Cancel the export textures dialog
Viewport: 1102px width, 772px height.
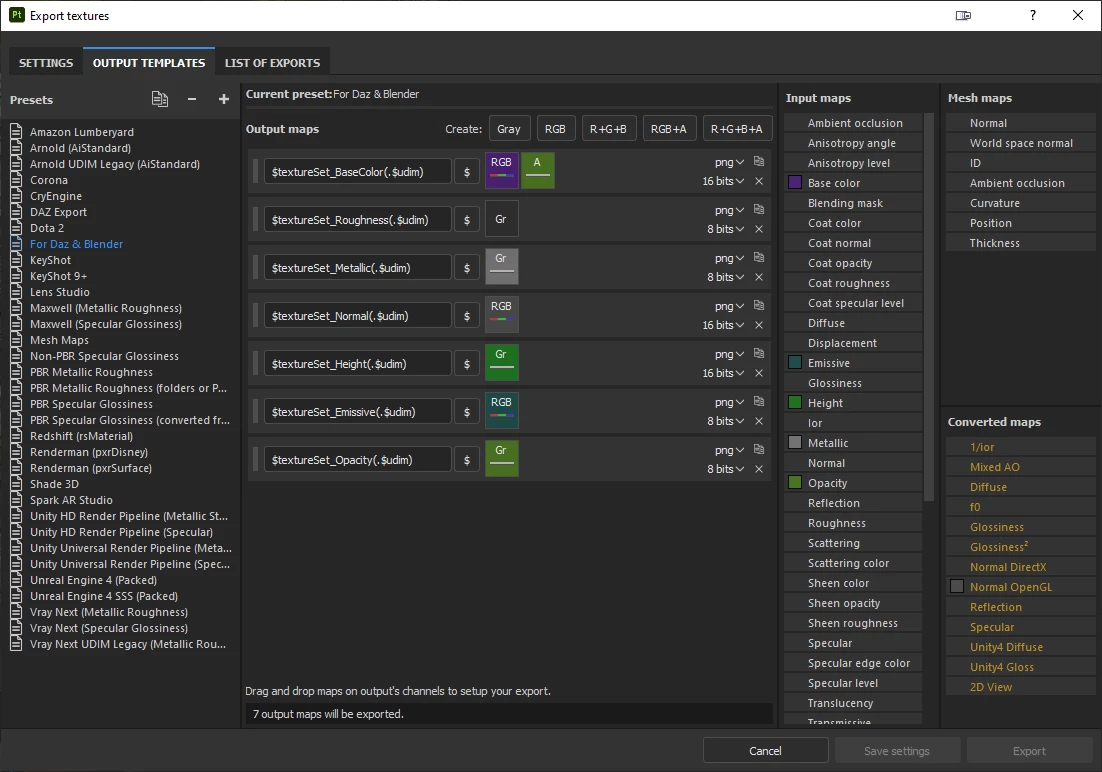pos(765,751)
